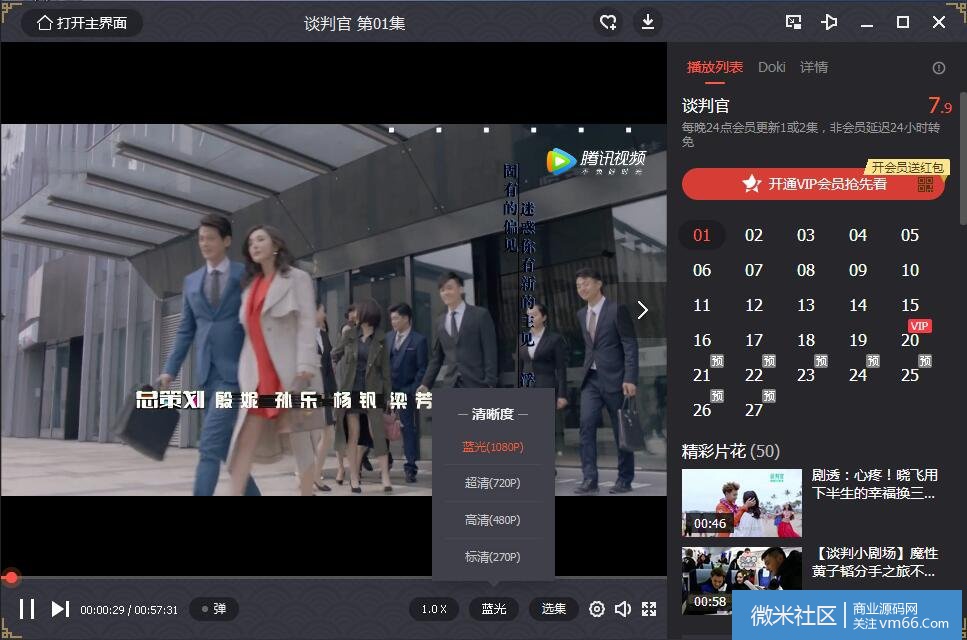Viewport: 967px width, 640px height.
Task: Select 高清(480P) quality option
Action: pyautogui.click(x=493, y=520)
